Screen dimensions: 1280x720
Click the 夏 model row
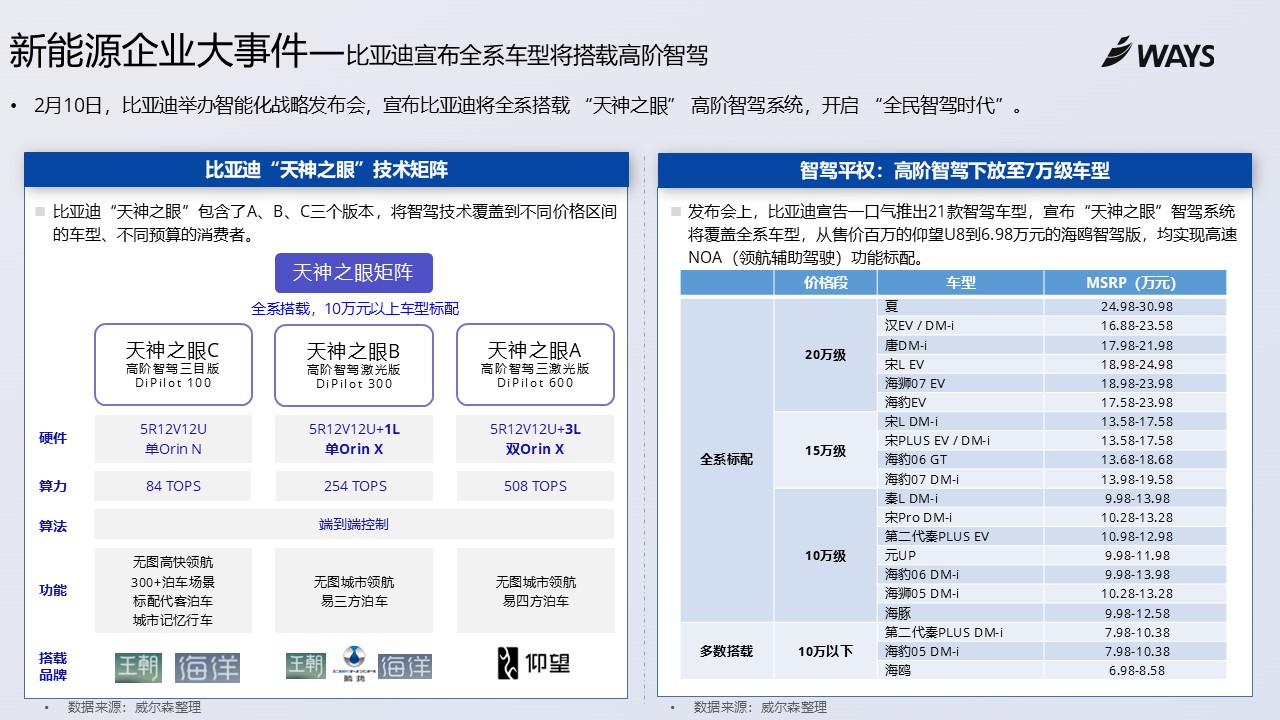pos(961,306)
